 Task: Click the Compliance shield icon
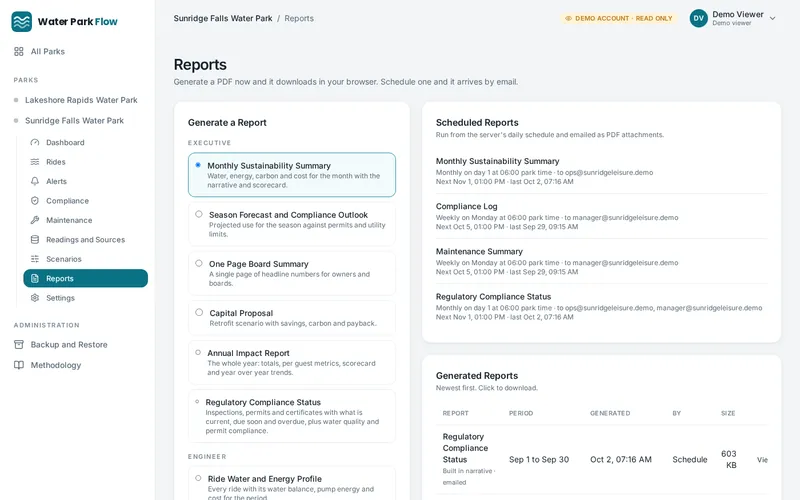click(35, 201)
